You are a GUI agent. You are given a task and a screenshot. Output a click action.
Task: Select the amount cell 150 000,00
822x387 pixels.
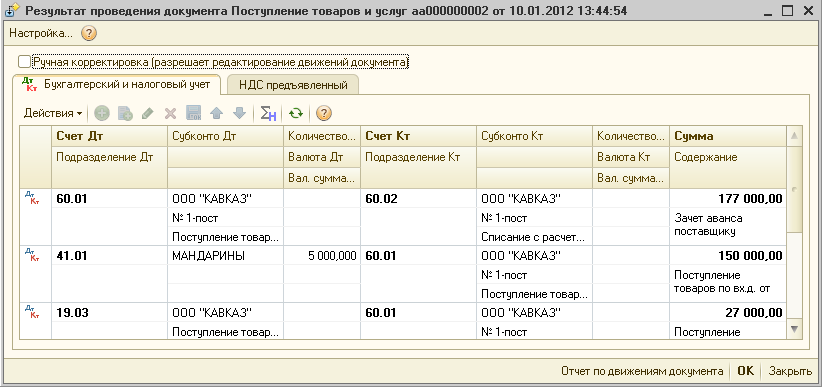[728, 256]
